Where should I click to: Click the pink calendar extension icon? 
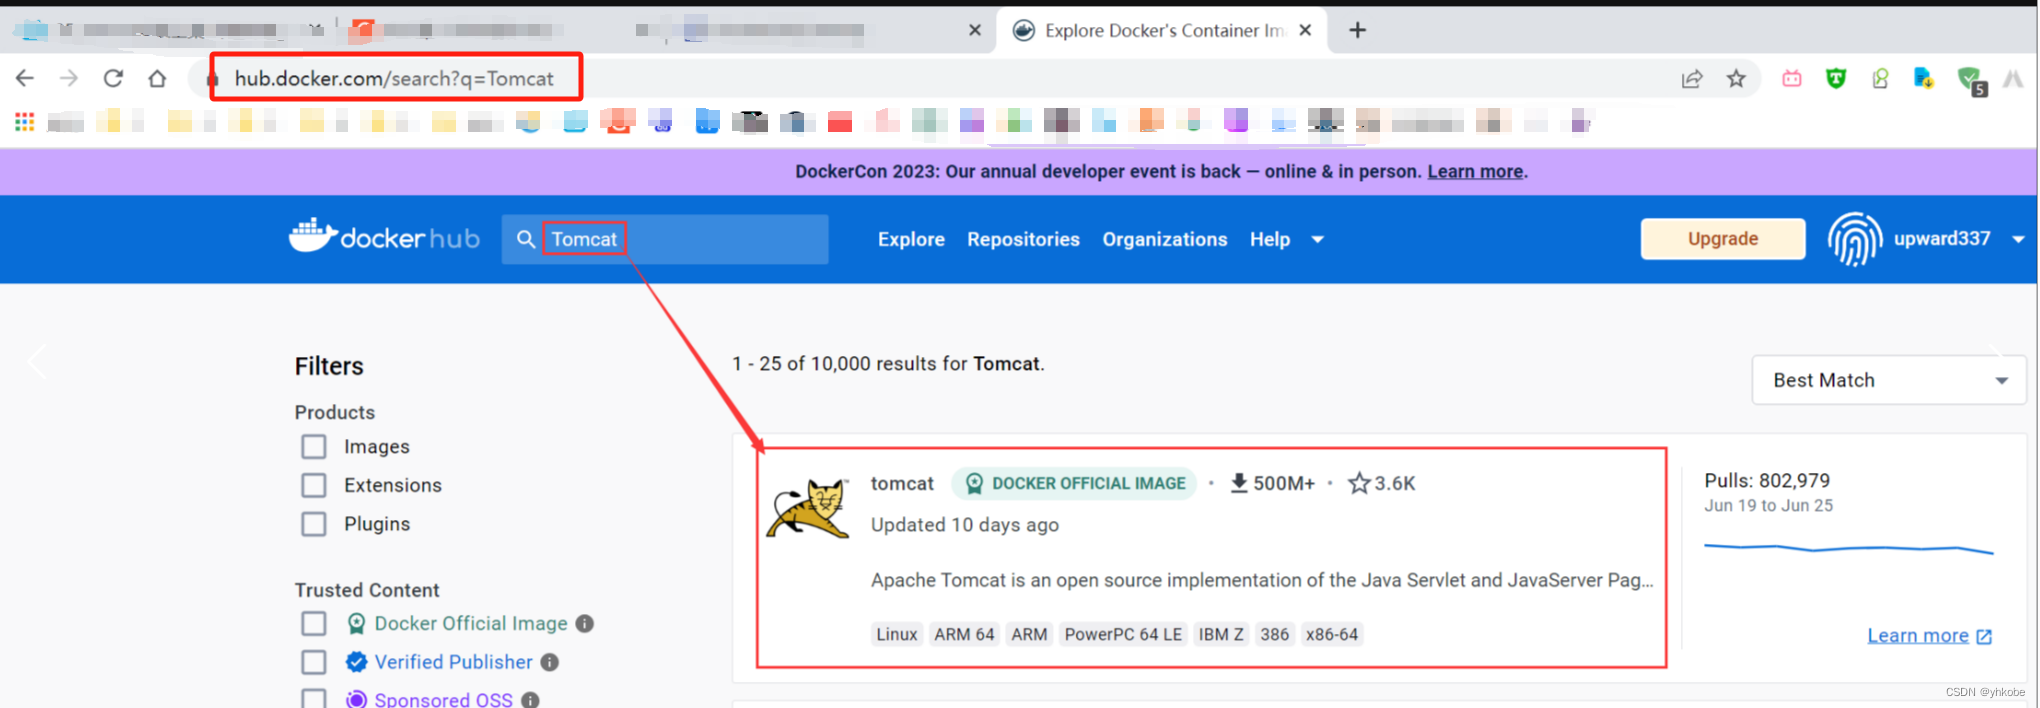pyautogui.click(x=1792, y=79)
